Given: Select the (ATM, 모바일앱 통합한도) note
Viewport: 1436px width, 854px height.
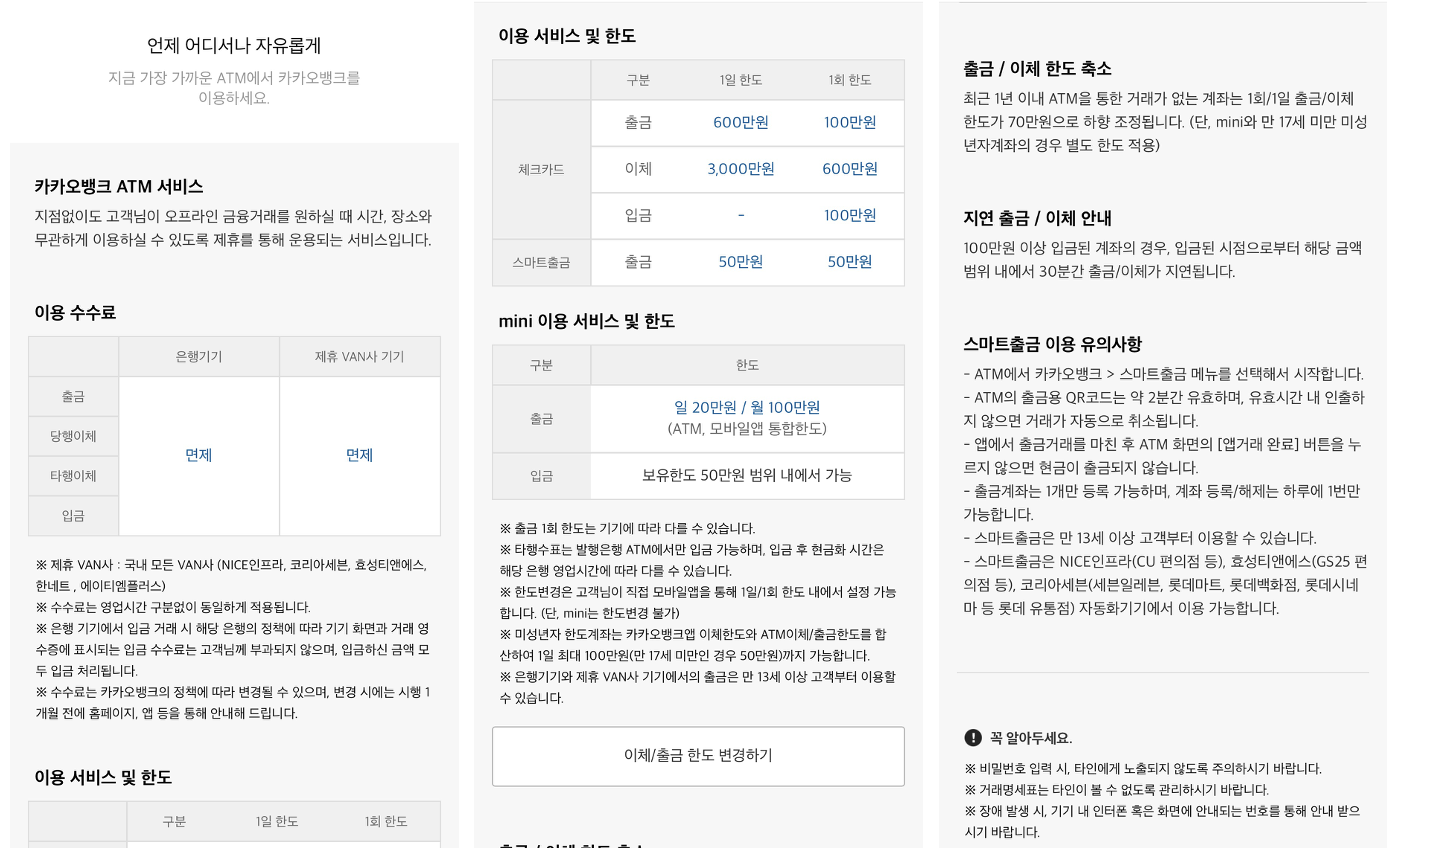Looking at the screenshot, I should tap(747, 429).
